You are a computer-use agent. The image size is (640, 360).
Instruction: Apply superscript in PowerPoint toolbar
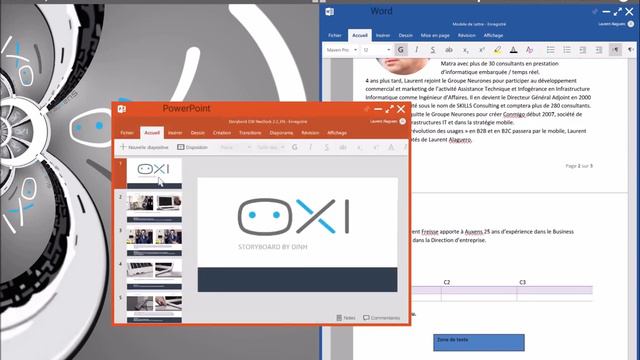(375, 147)
